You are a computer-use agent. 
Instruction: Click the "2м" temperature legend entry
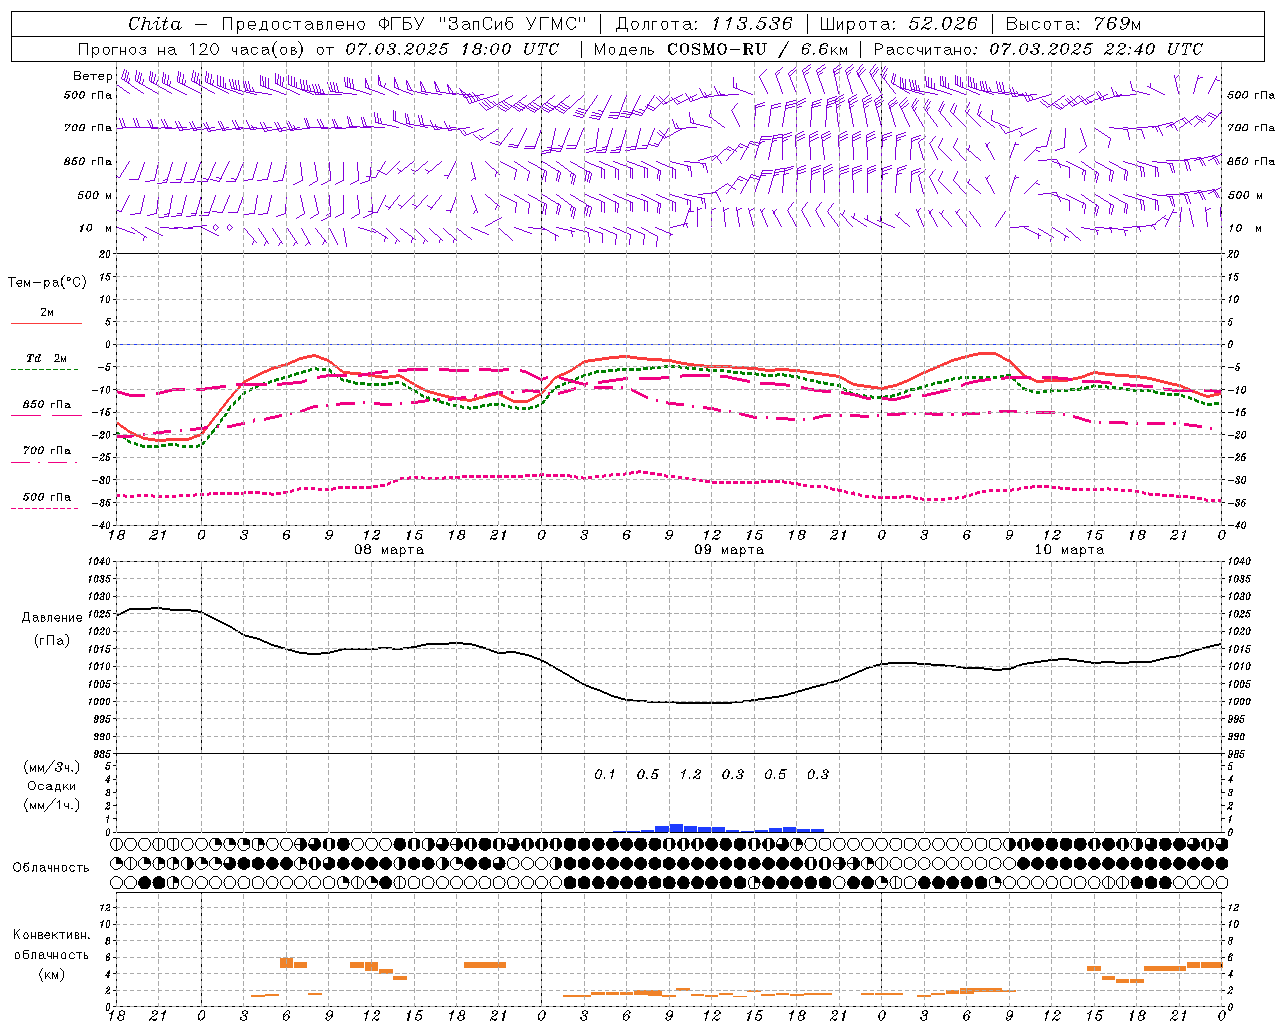pyautogui.click(x=47, y=313)
